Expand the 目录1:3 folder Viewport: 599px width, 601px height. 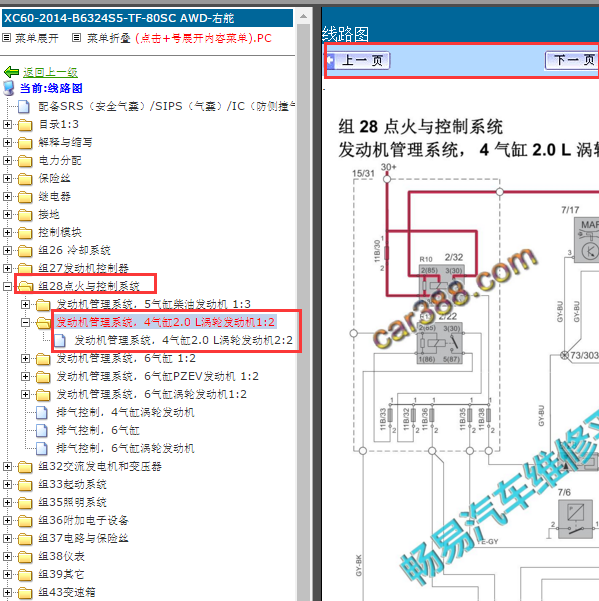coord(7,124)
